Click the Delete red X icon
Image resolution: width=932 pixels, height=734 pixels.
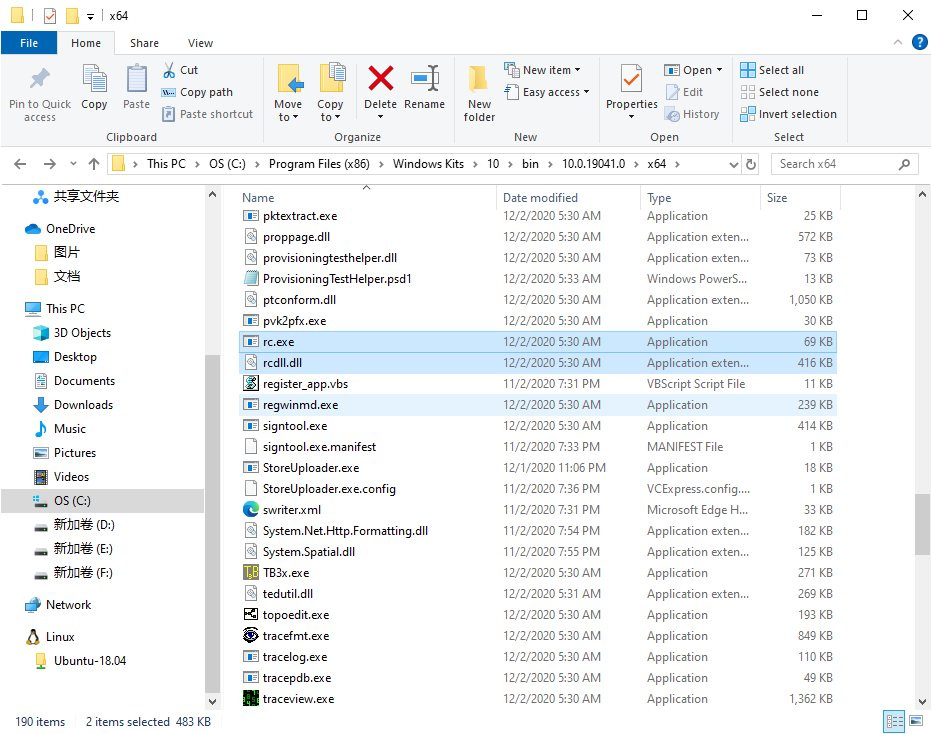[380, 80]
